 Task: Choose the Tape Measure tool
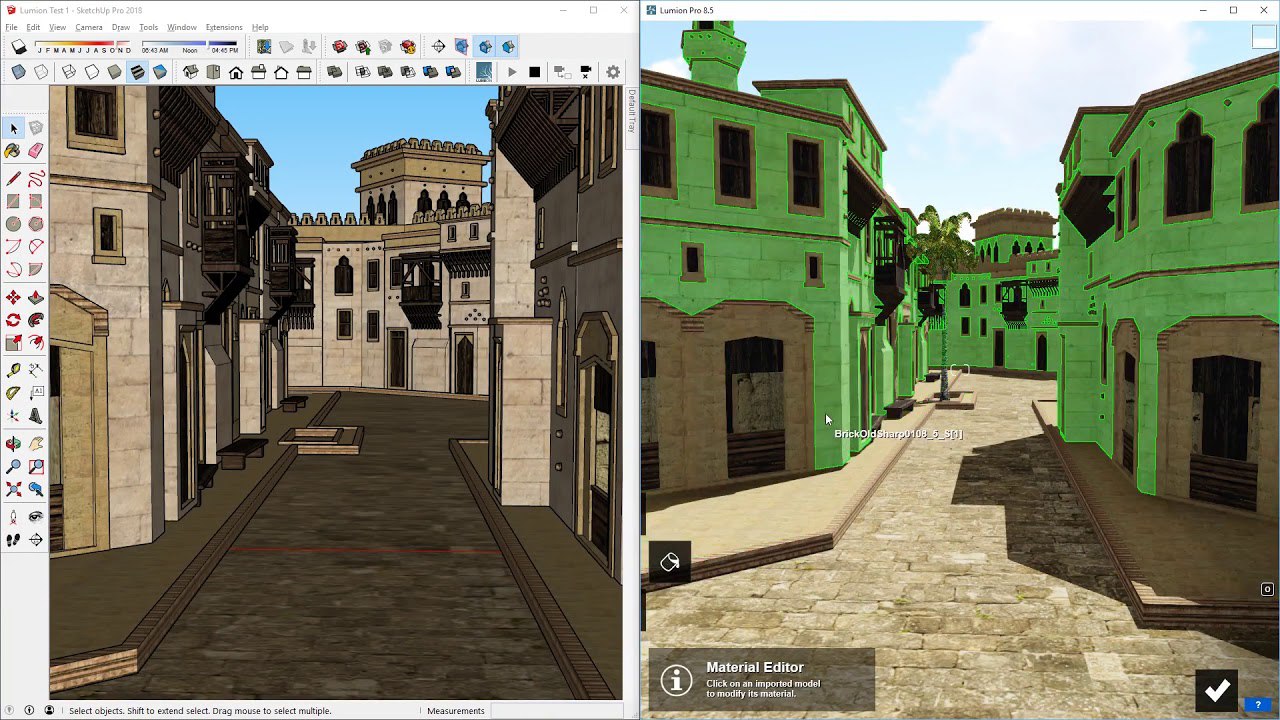pos(13,370)
